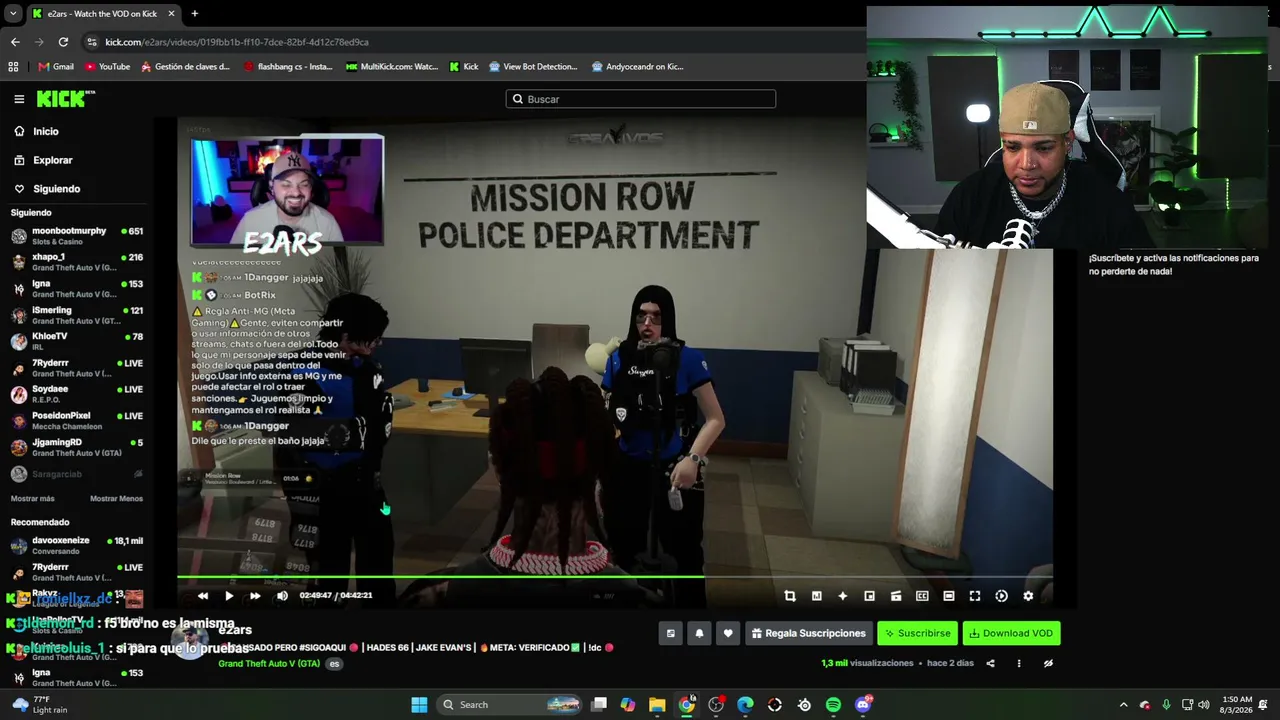Open Grand Theft Auto V category link
This screenshot has height=720, width=1280.
[269, 664]
